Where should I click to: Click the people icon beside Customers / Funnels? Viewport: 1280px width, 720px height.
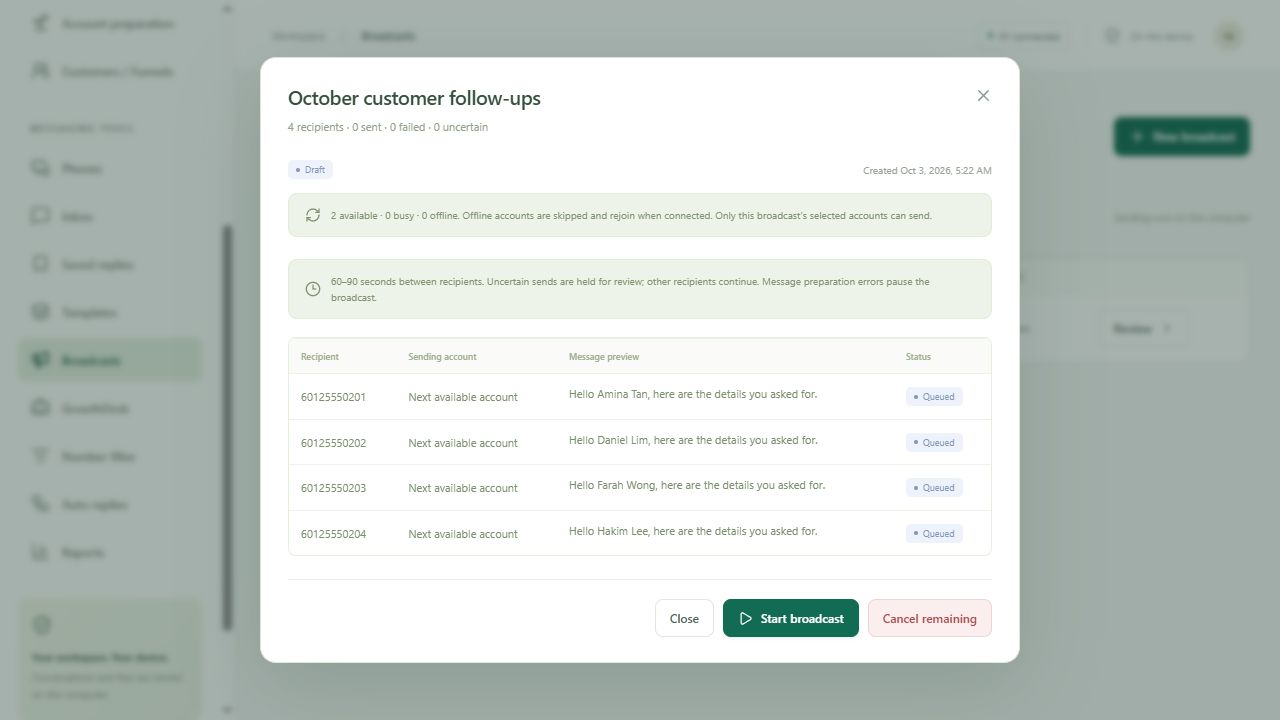pos(41,71)
